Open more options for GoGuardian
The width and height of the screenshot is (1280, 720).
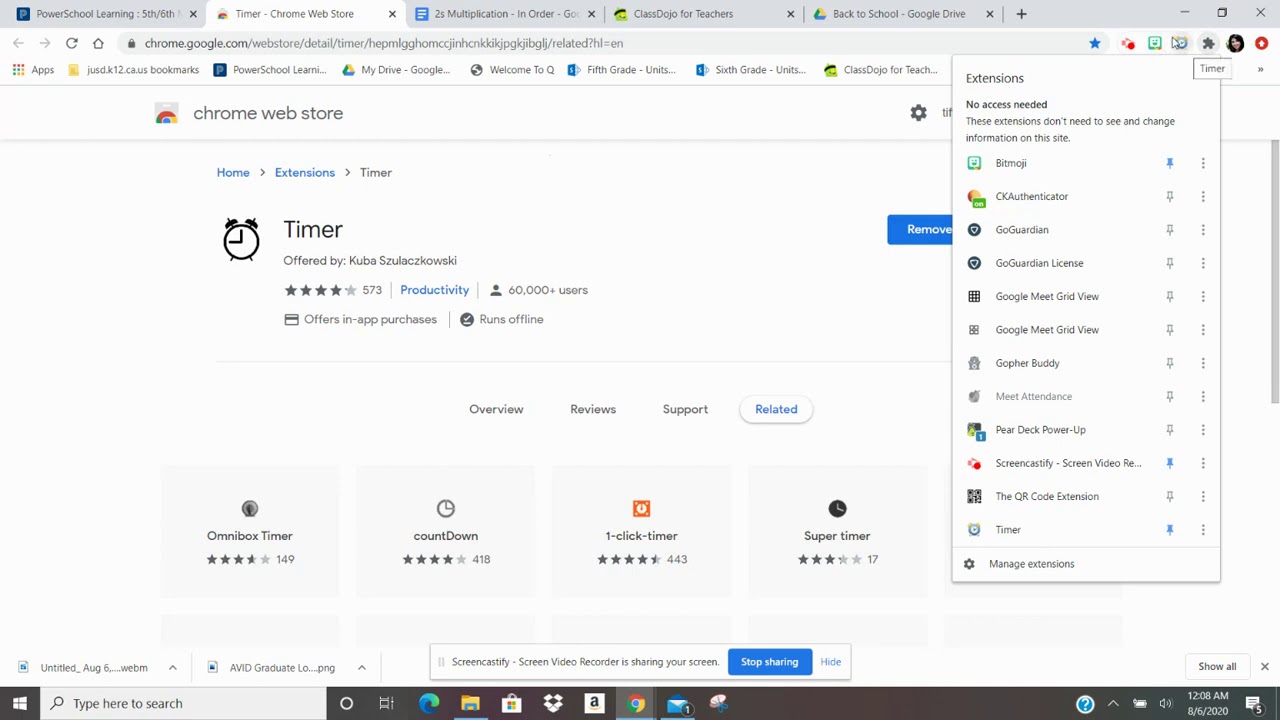(x=1203, y=230)
